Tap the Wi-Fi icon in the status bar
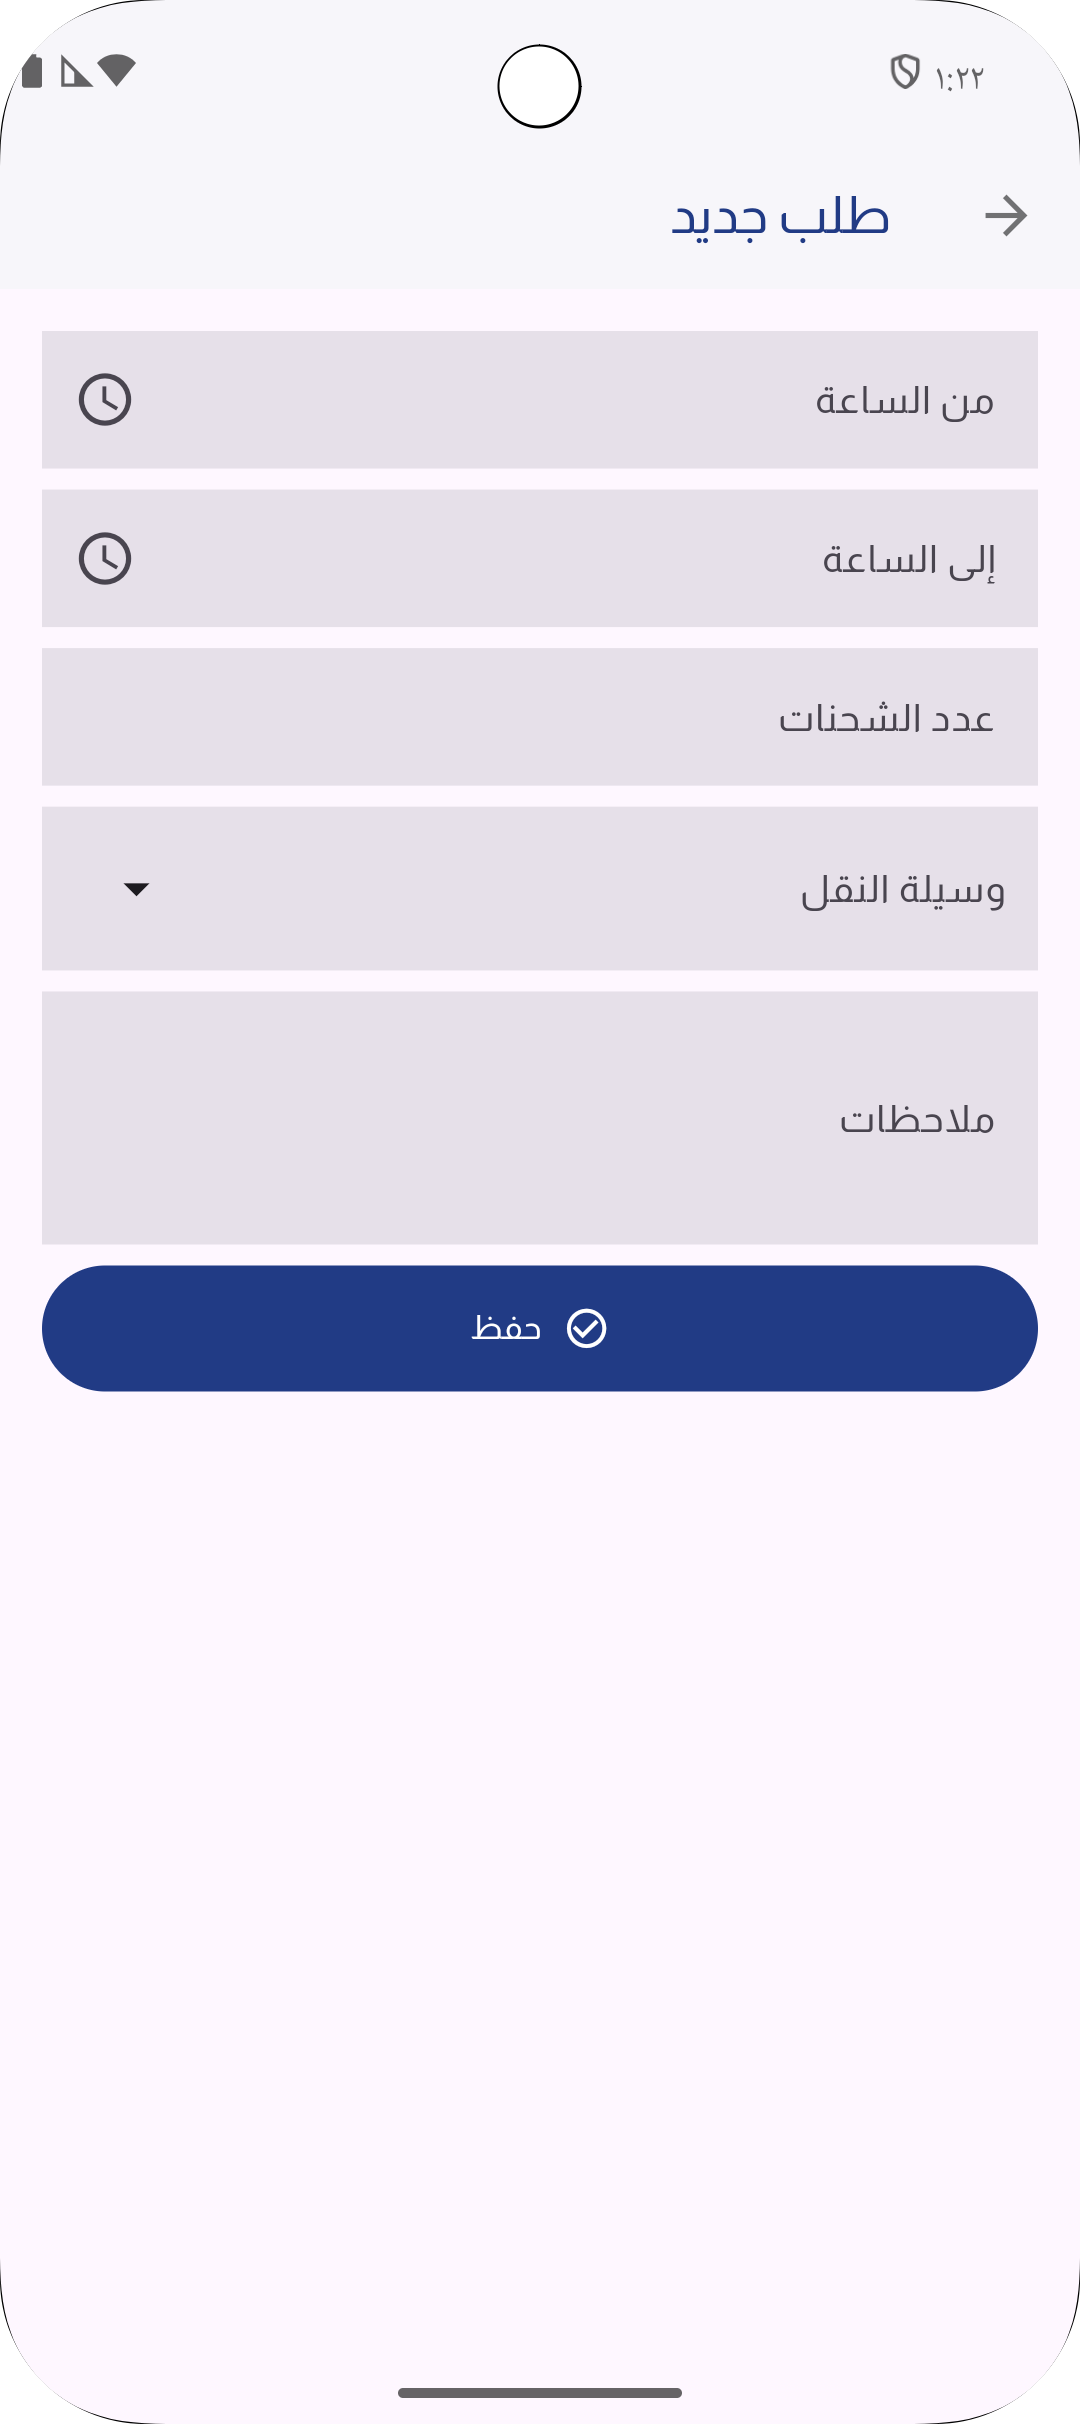This screenshot has width=1080, height=2424. (x=117, y=70)
